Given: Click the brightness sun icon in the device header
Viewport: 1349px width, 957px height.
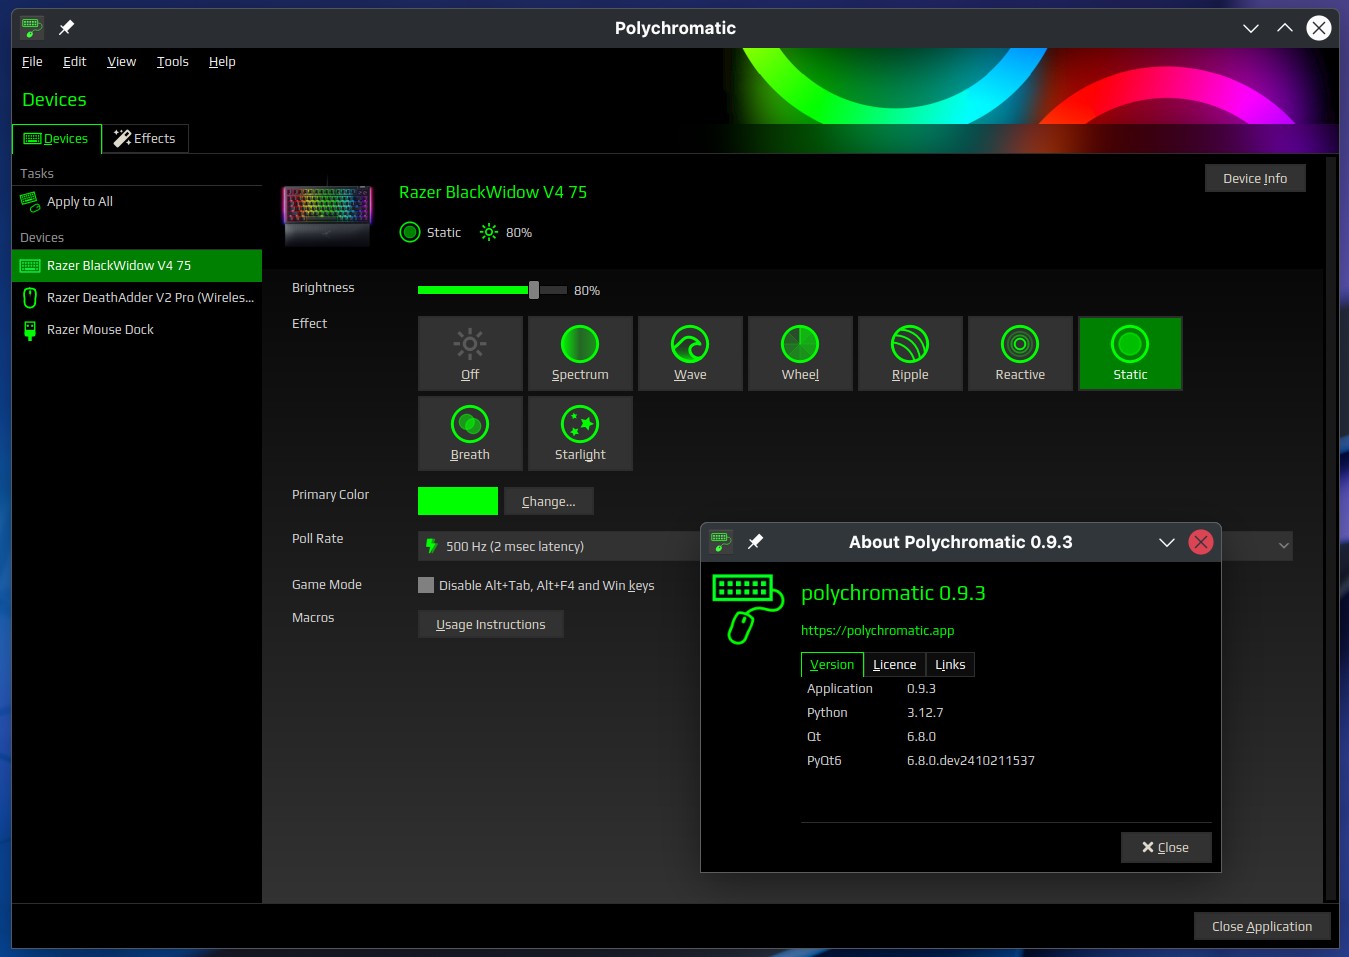Looking at the screenshot, I should 489,233.
